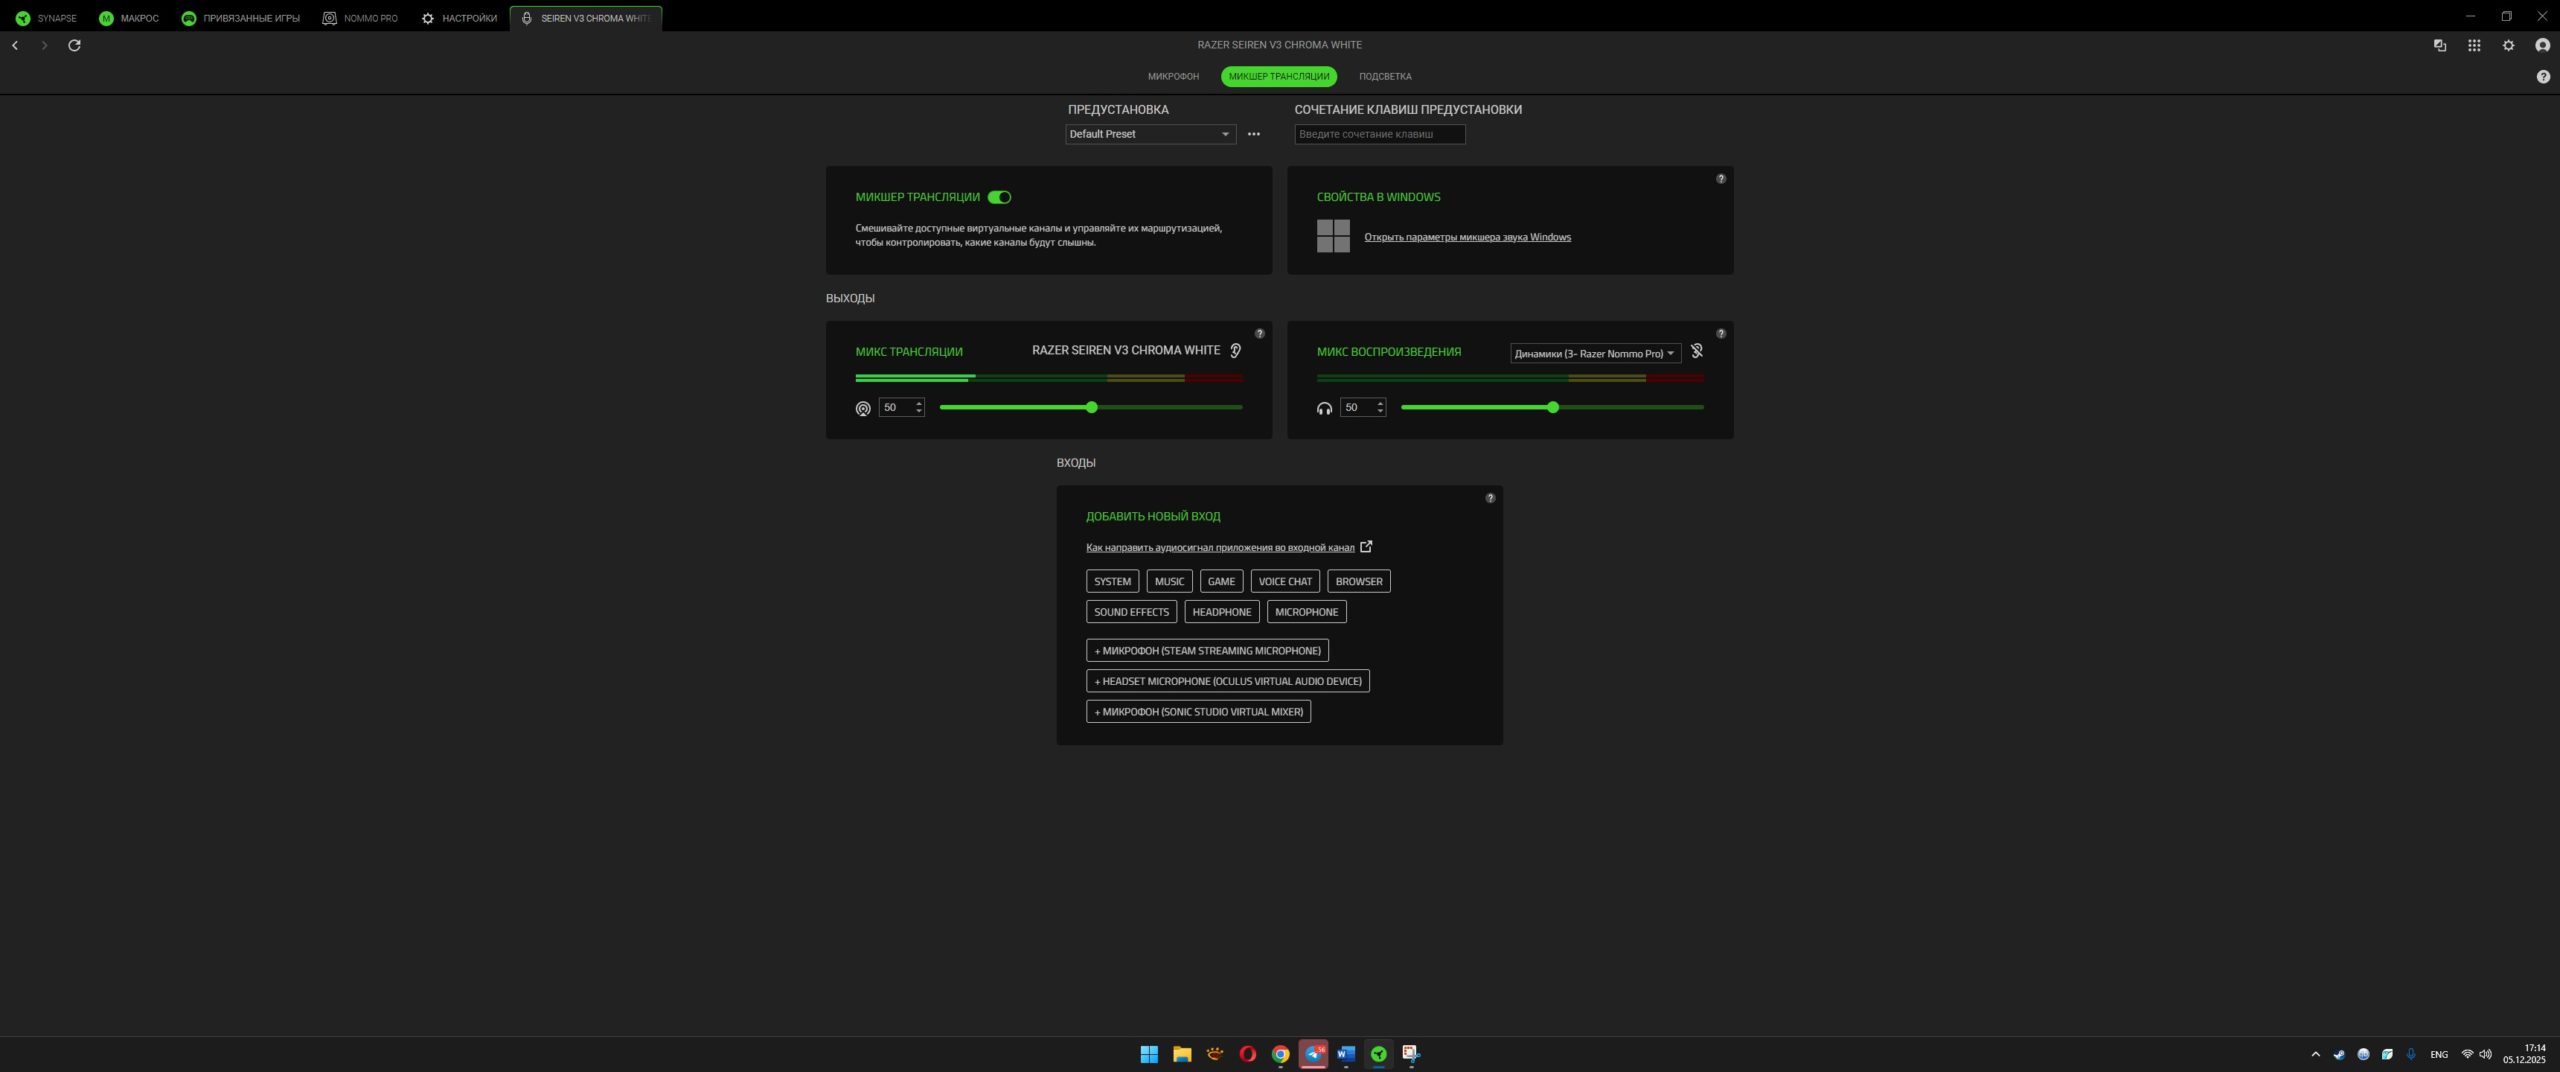Click help icon on Добавить новый вход card

[1490, 498]
